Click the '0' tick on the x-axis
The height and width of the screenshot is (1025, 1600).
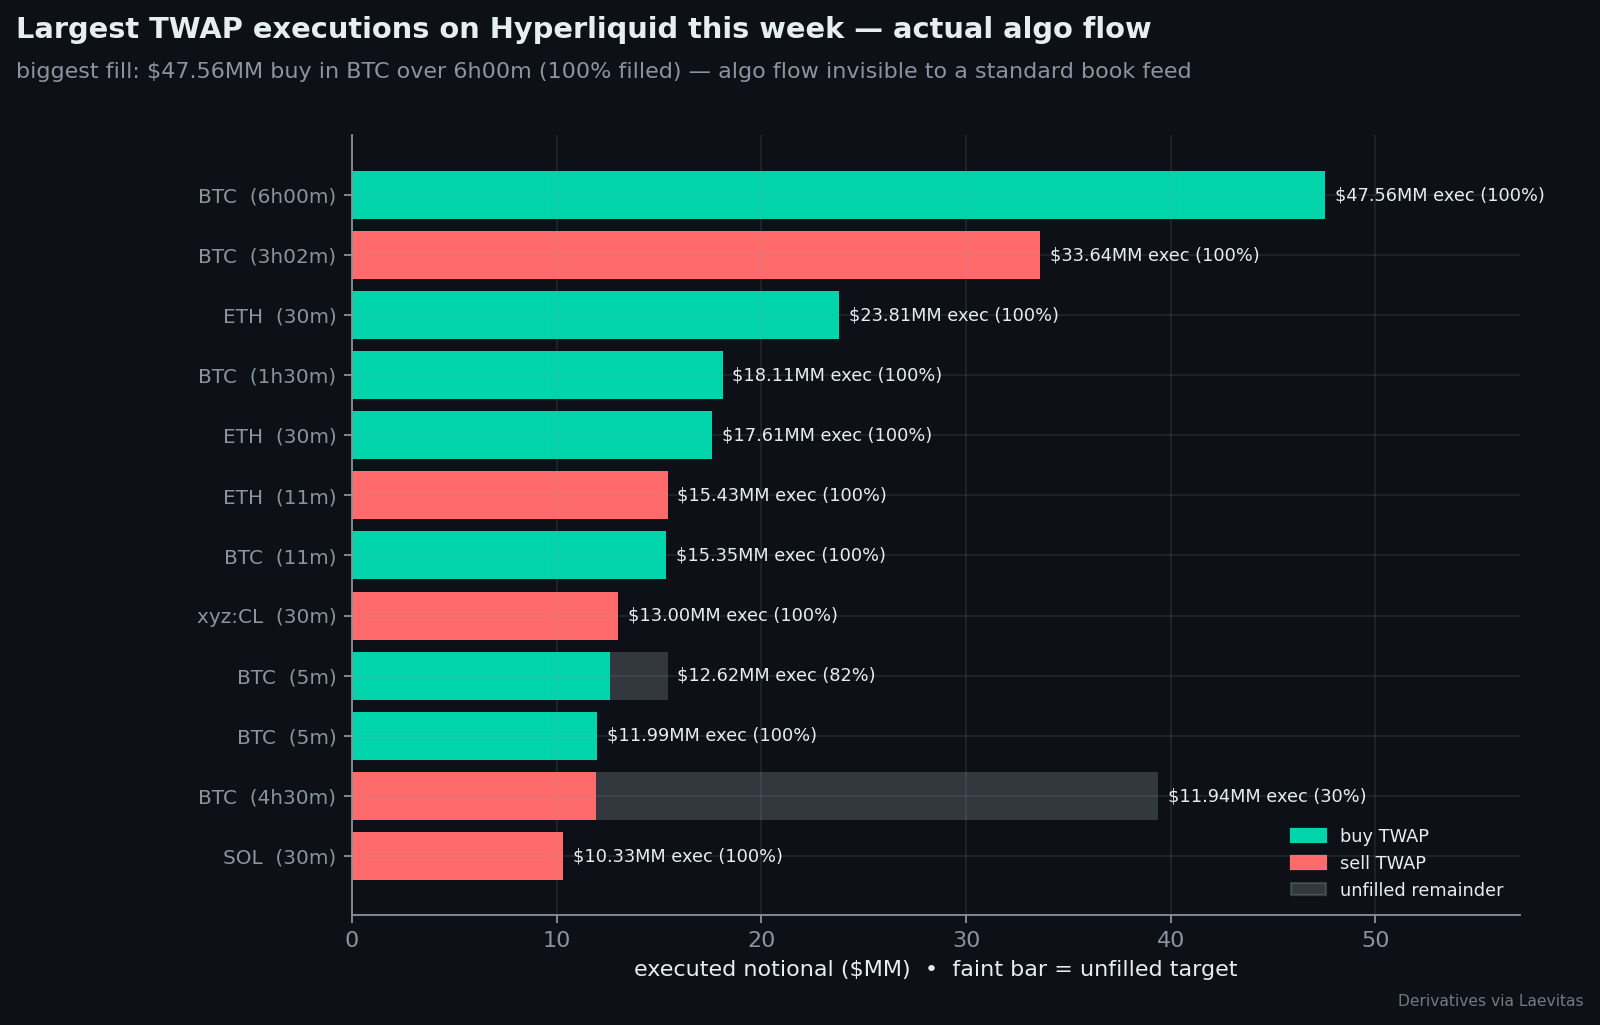point(352,940)
